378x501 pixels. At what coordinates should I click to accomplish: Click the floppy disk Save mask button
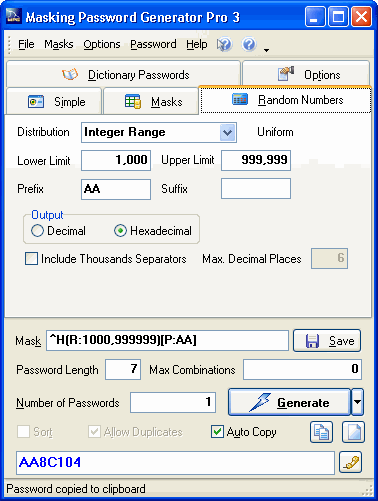(x=327, y=341)
